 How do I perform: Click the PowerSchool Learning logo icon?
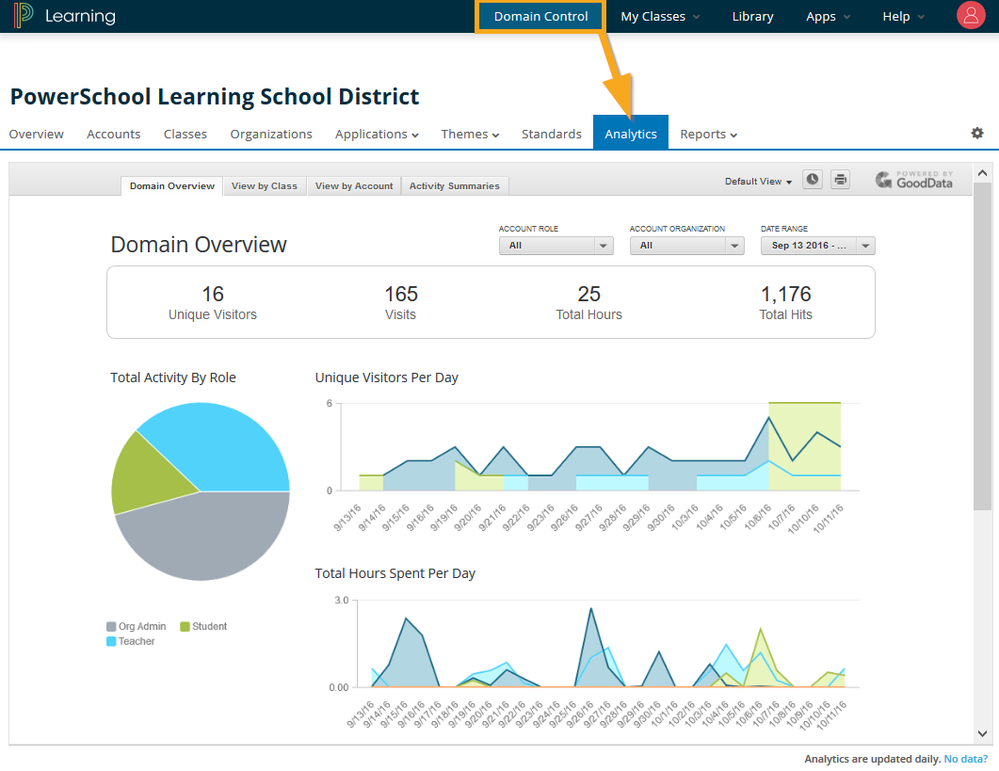(23, 15)
